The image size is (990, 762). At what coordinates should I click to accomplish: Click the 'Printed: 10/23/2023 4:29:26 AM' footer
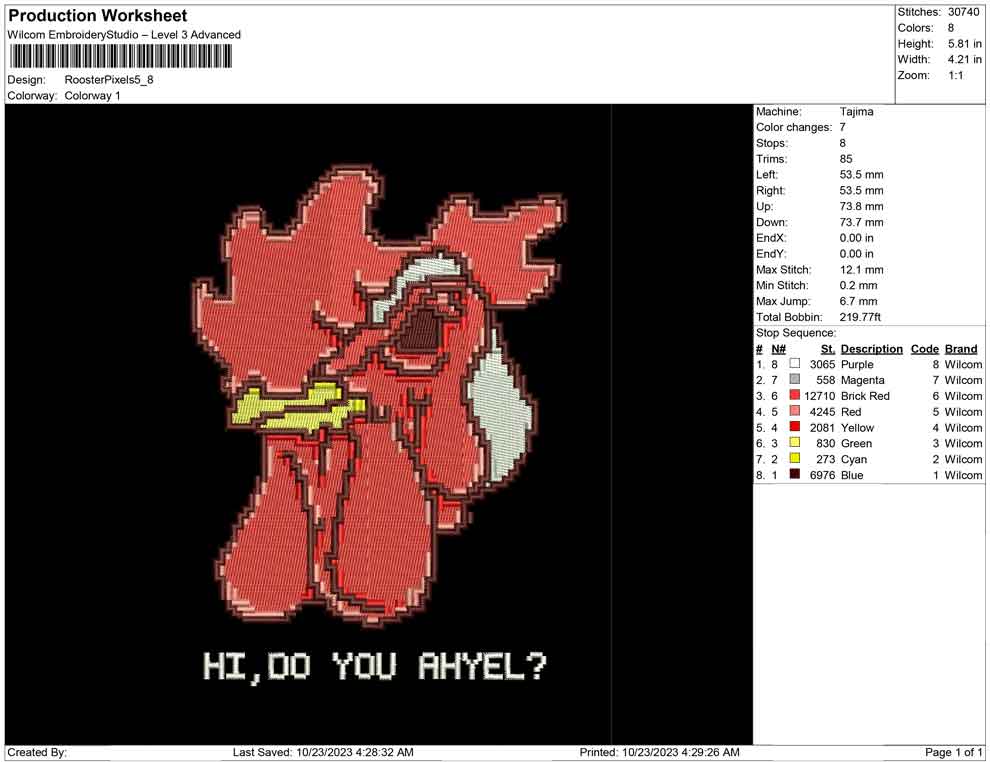659,752
